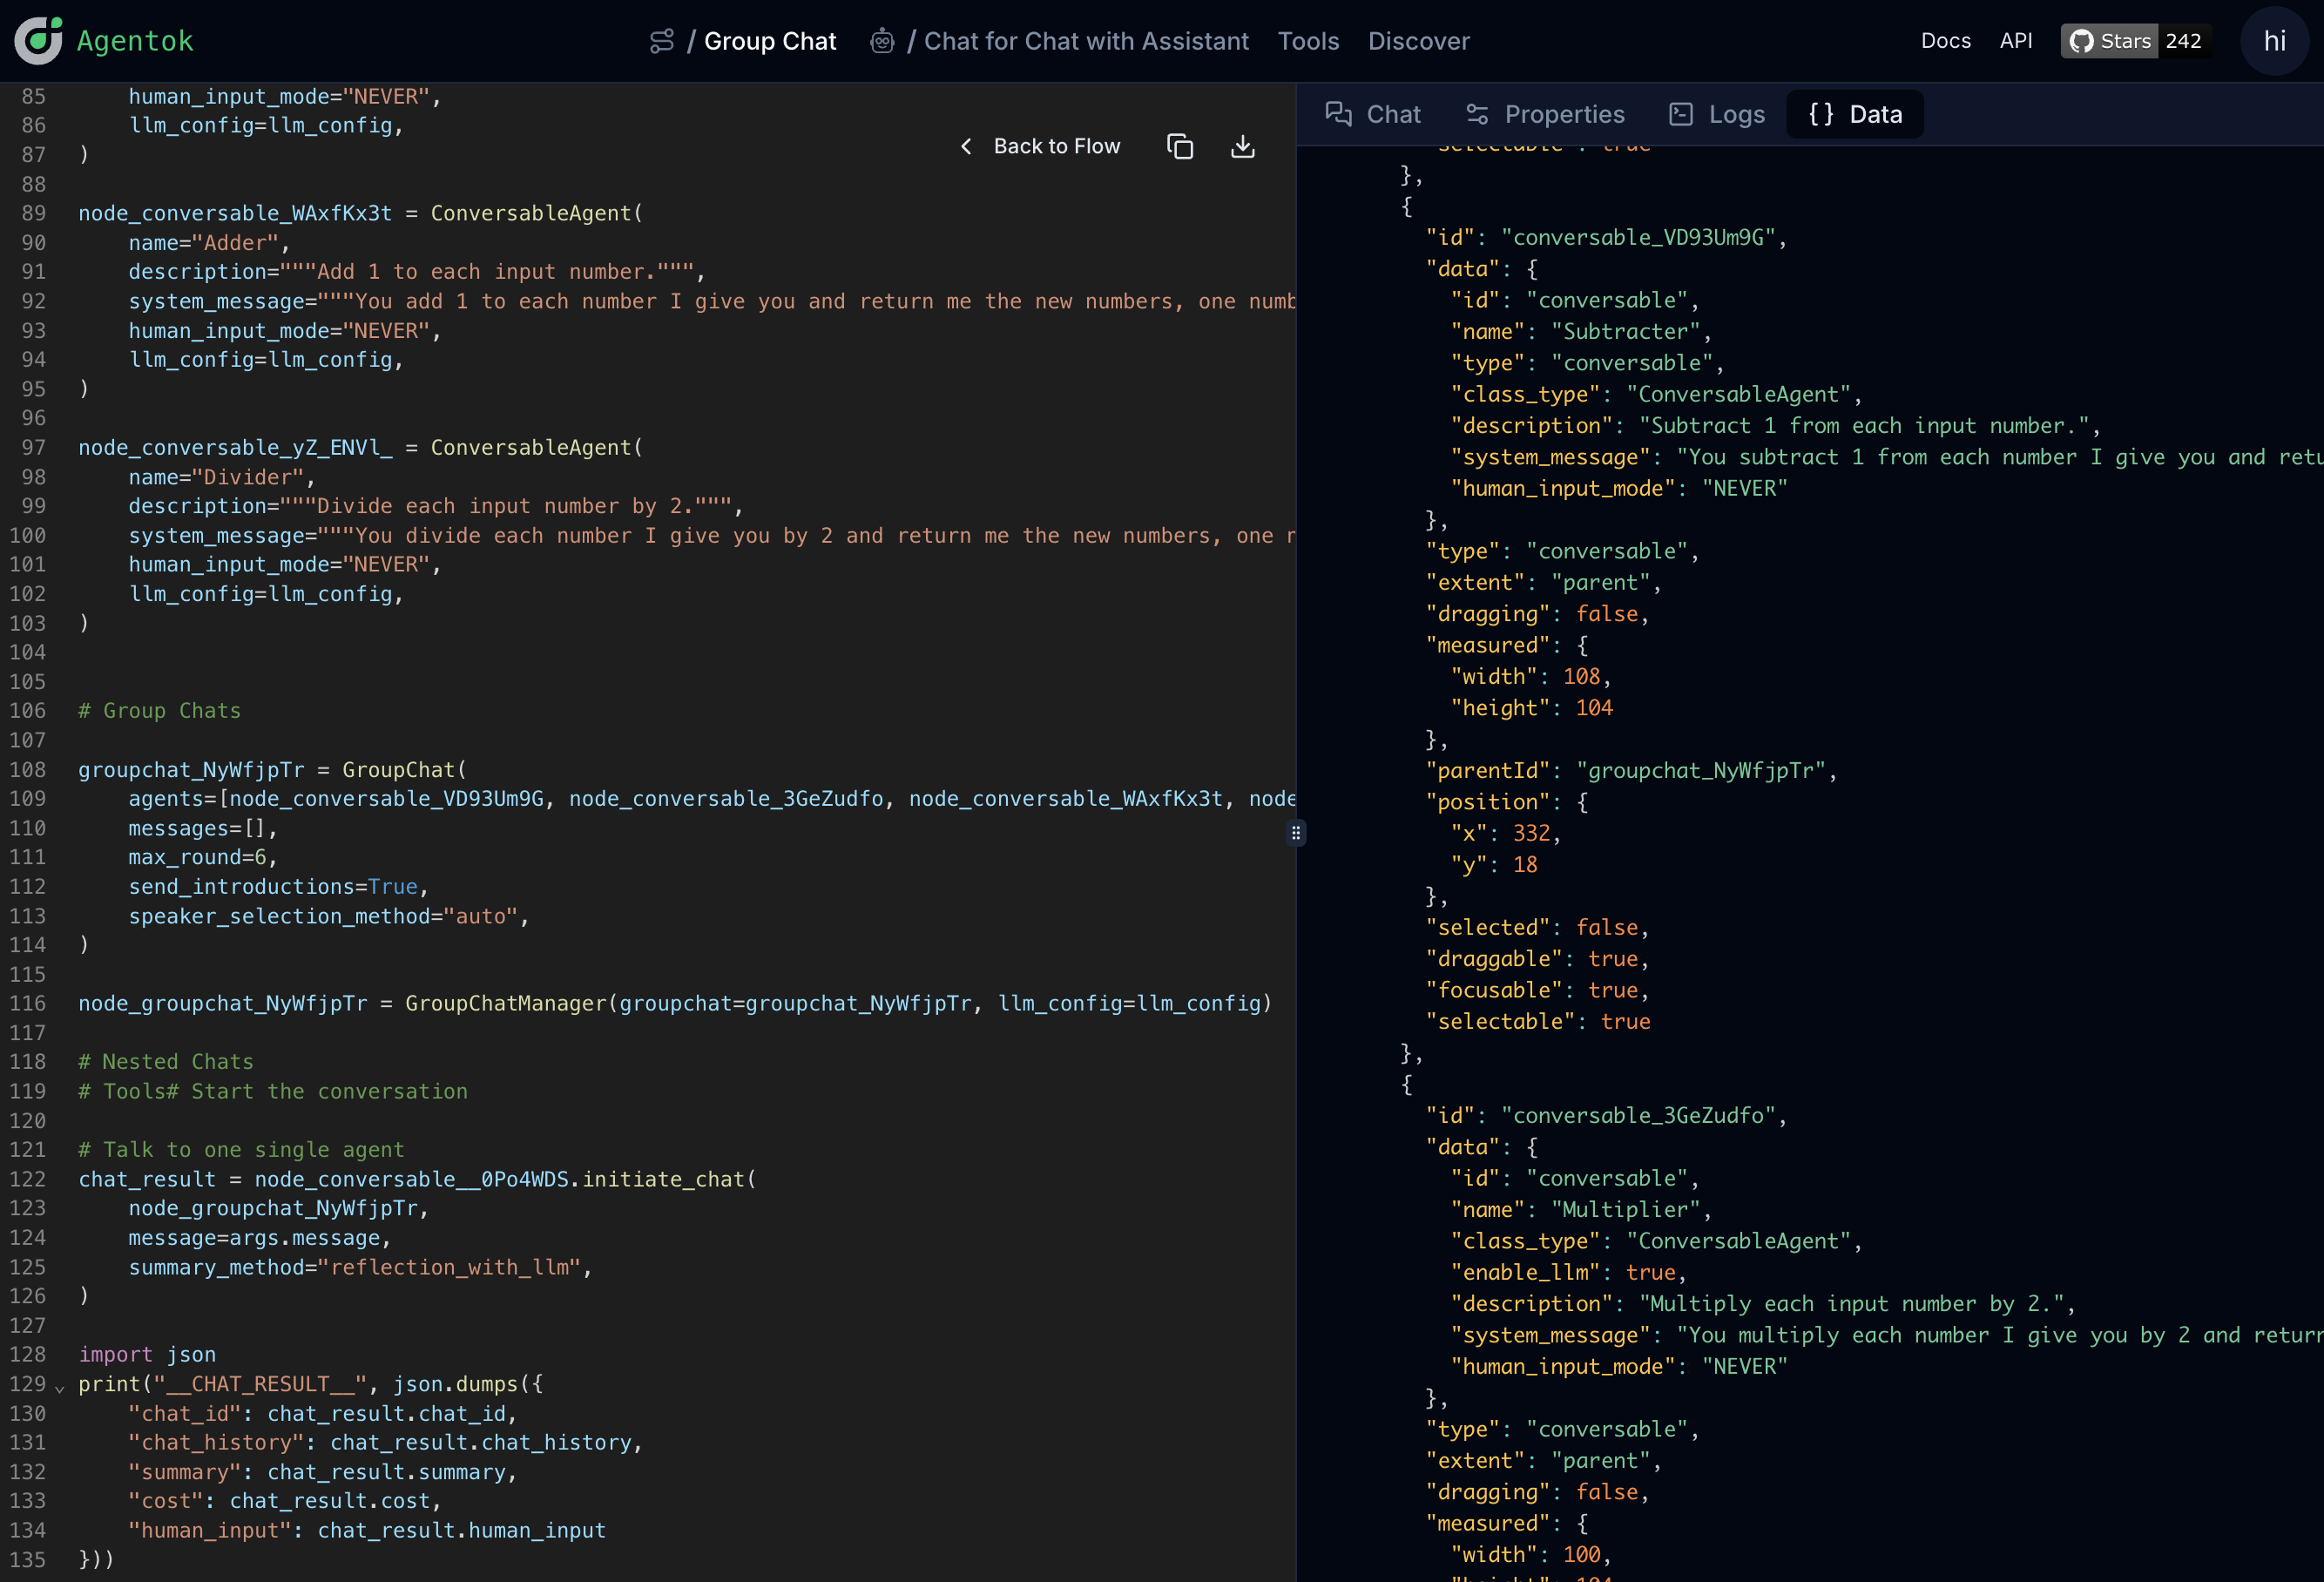Click the robot icon before Chat for Chat

[x=881, y=41]
